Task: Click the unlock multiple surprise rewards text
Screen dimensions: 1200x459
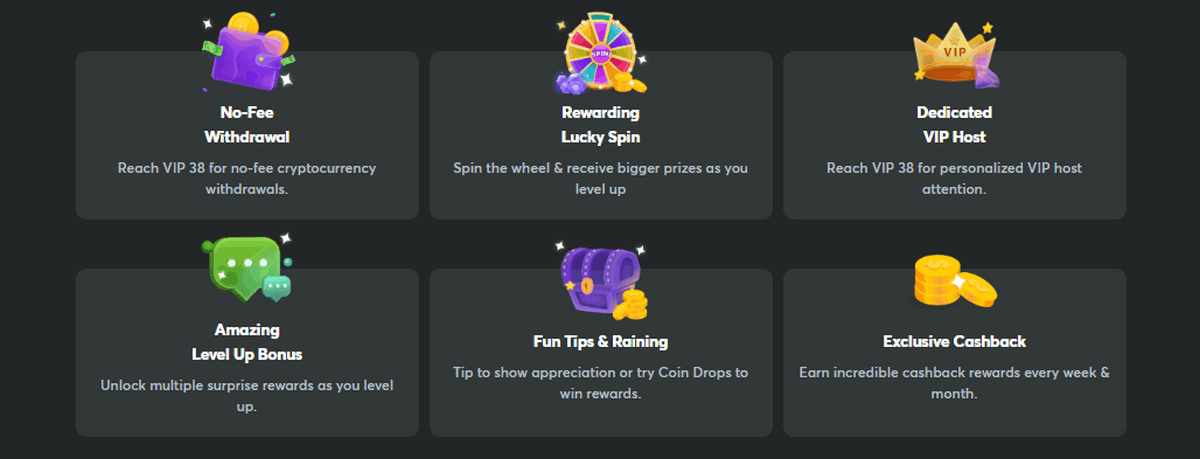Action: click(247, 395)
